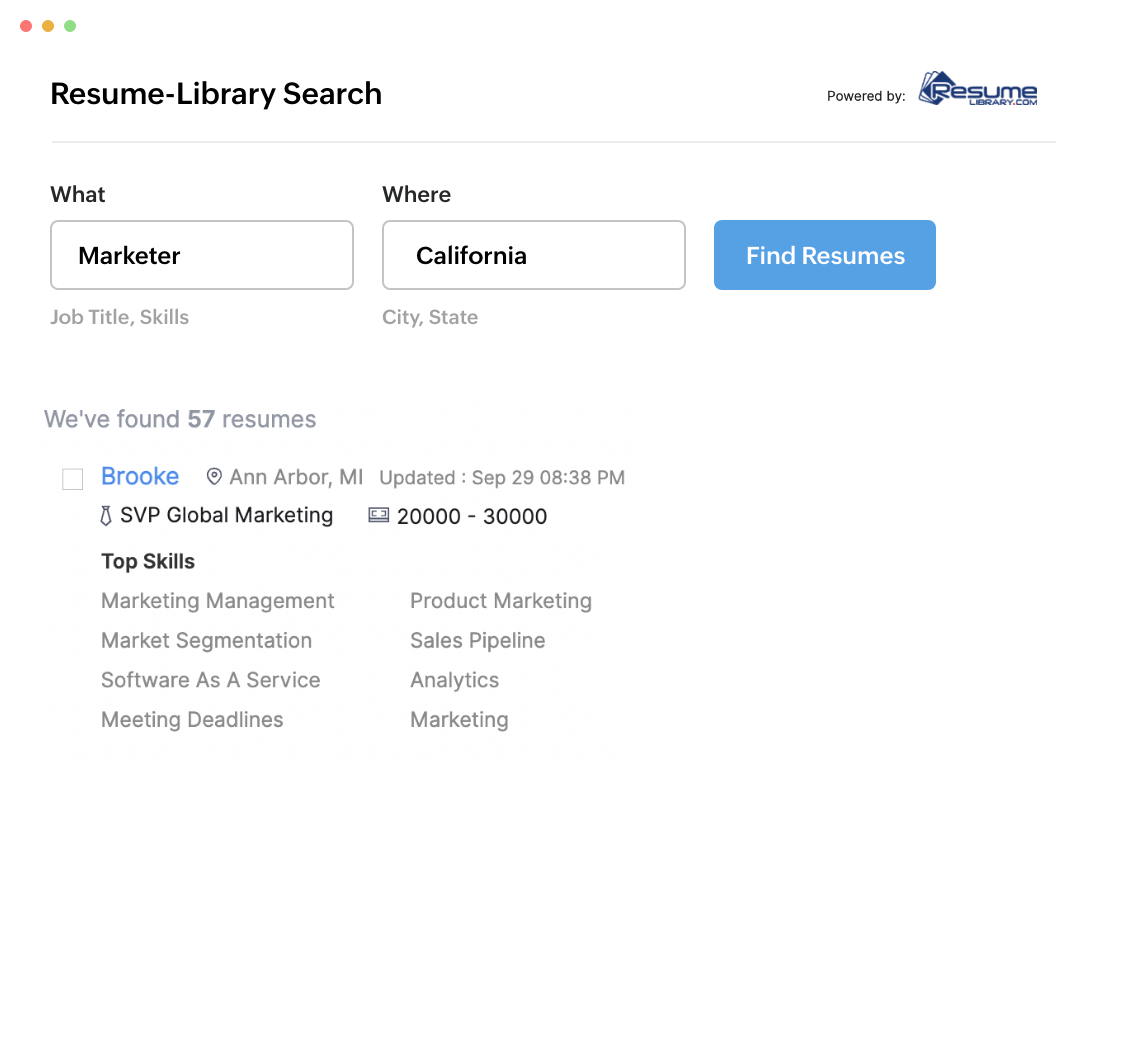Click the red close window dot
Screen dimensions: 1130x1056
[25, 26]
